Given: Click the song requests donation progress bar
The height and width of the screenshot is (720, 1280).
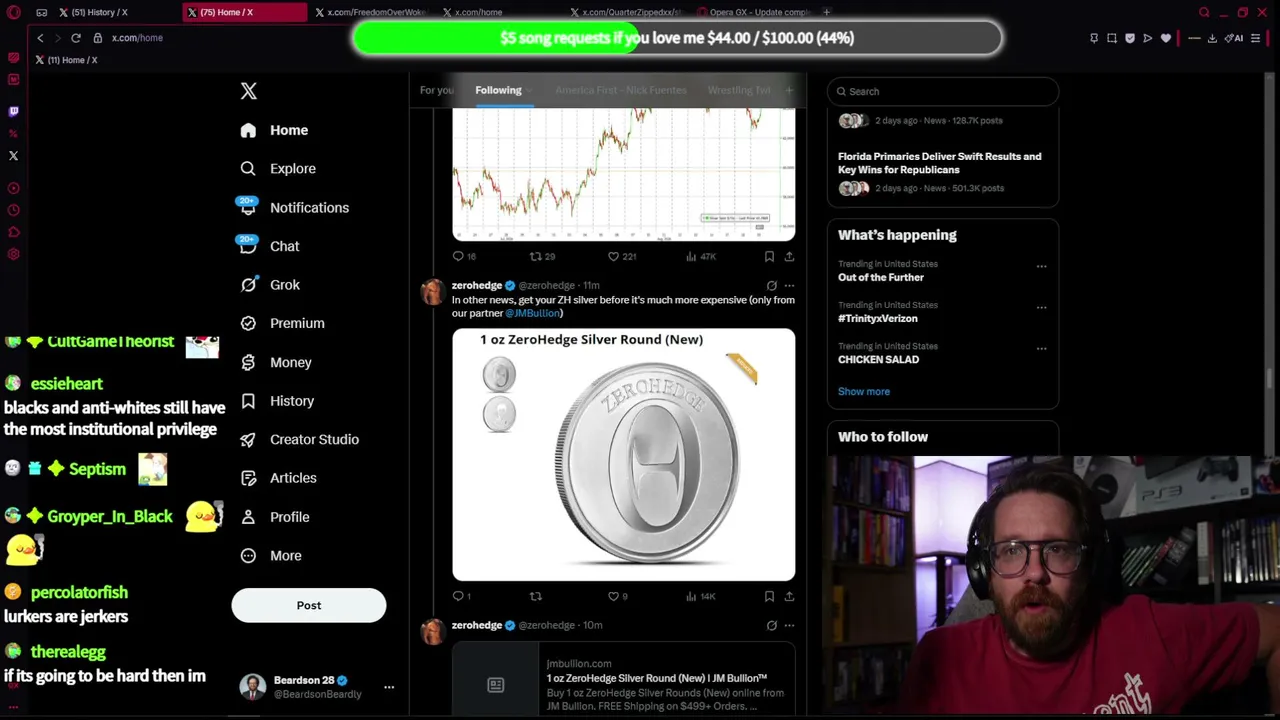Looking at the screenshot, I should (677, 38).
